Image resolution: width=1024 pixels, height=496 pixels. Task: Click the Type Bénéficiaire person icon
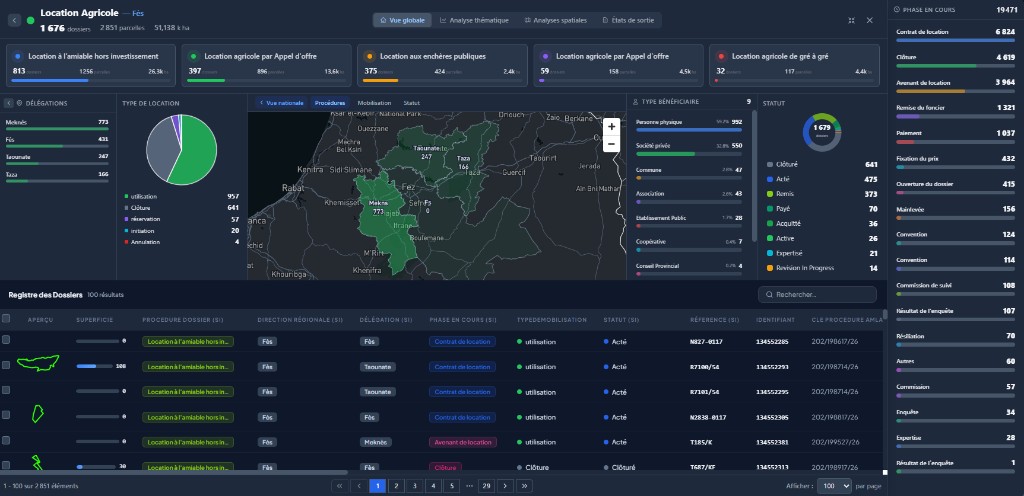click(635, 102)
